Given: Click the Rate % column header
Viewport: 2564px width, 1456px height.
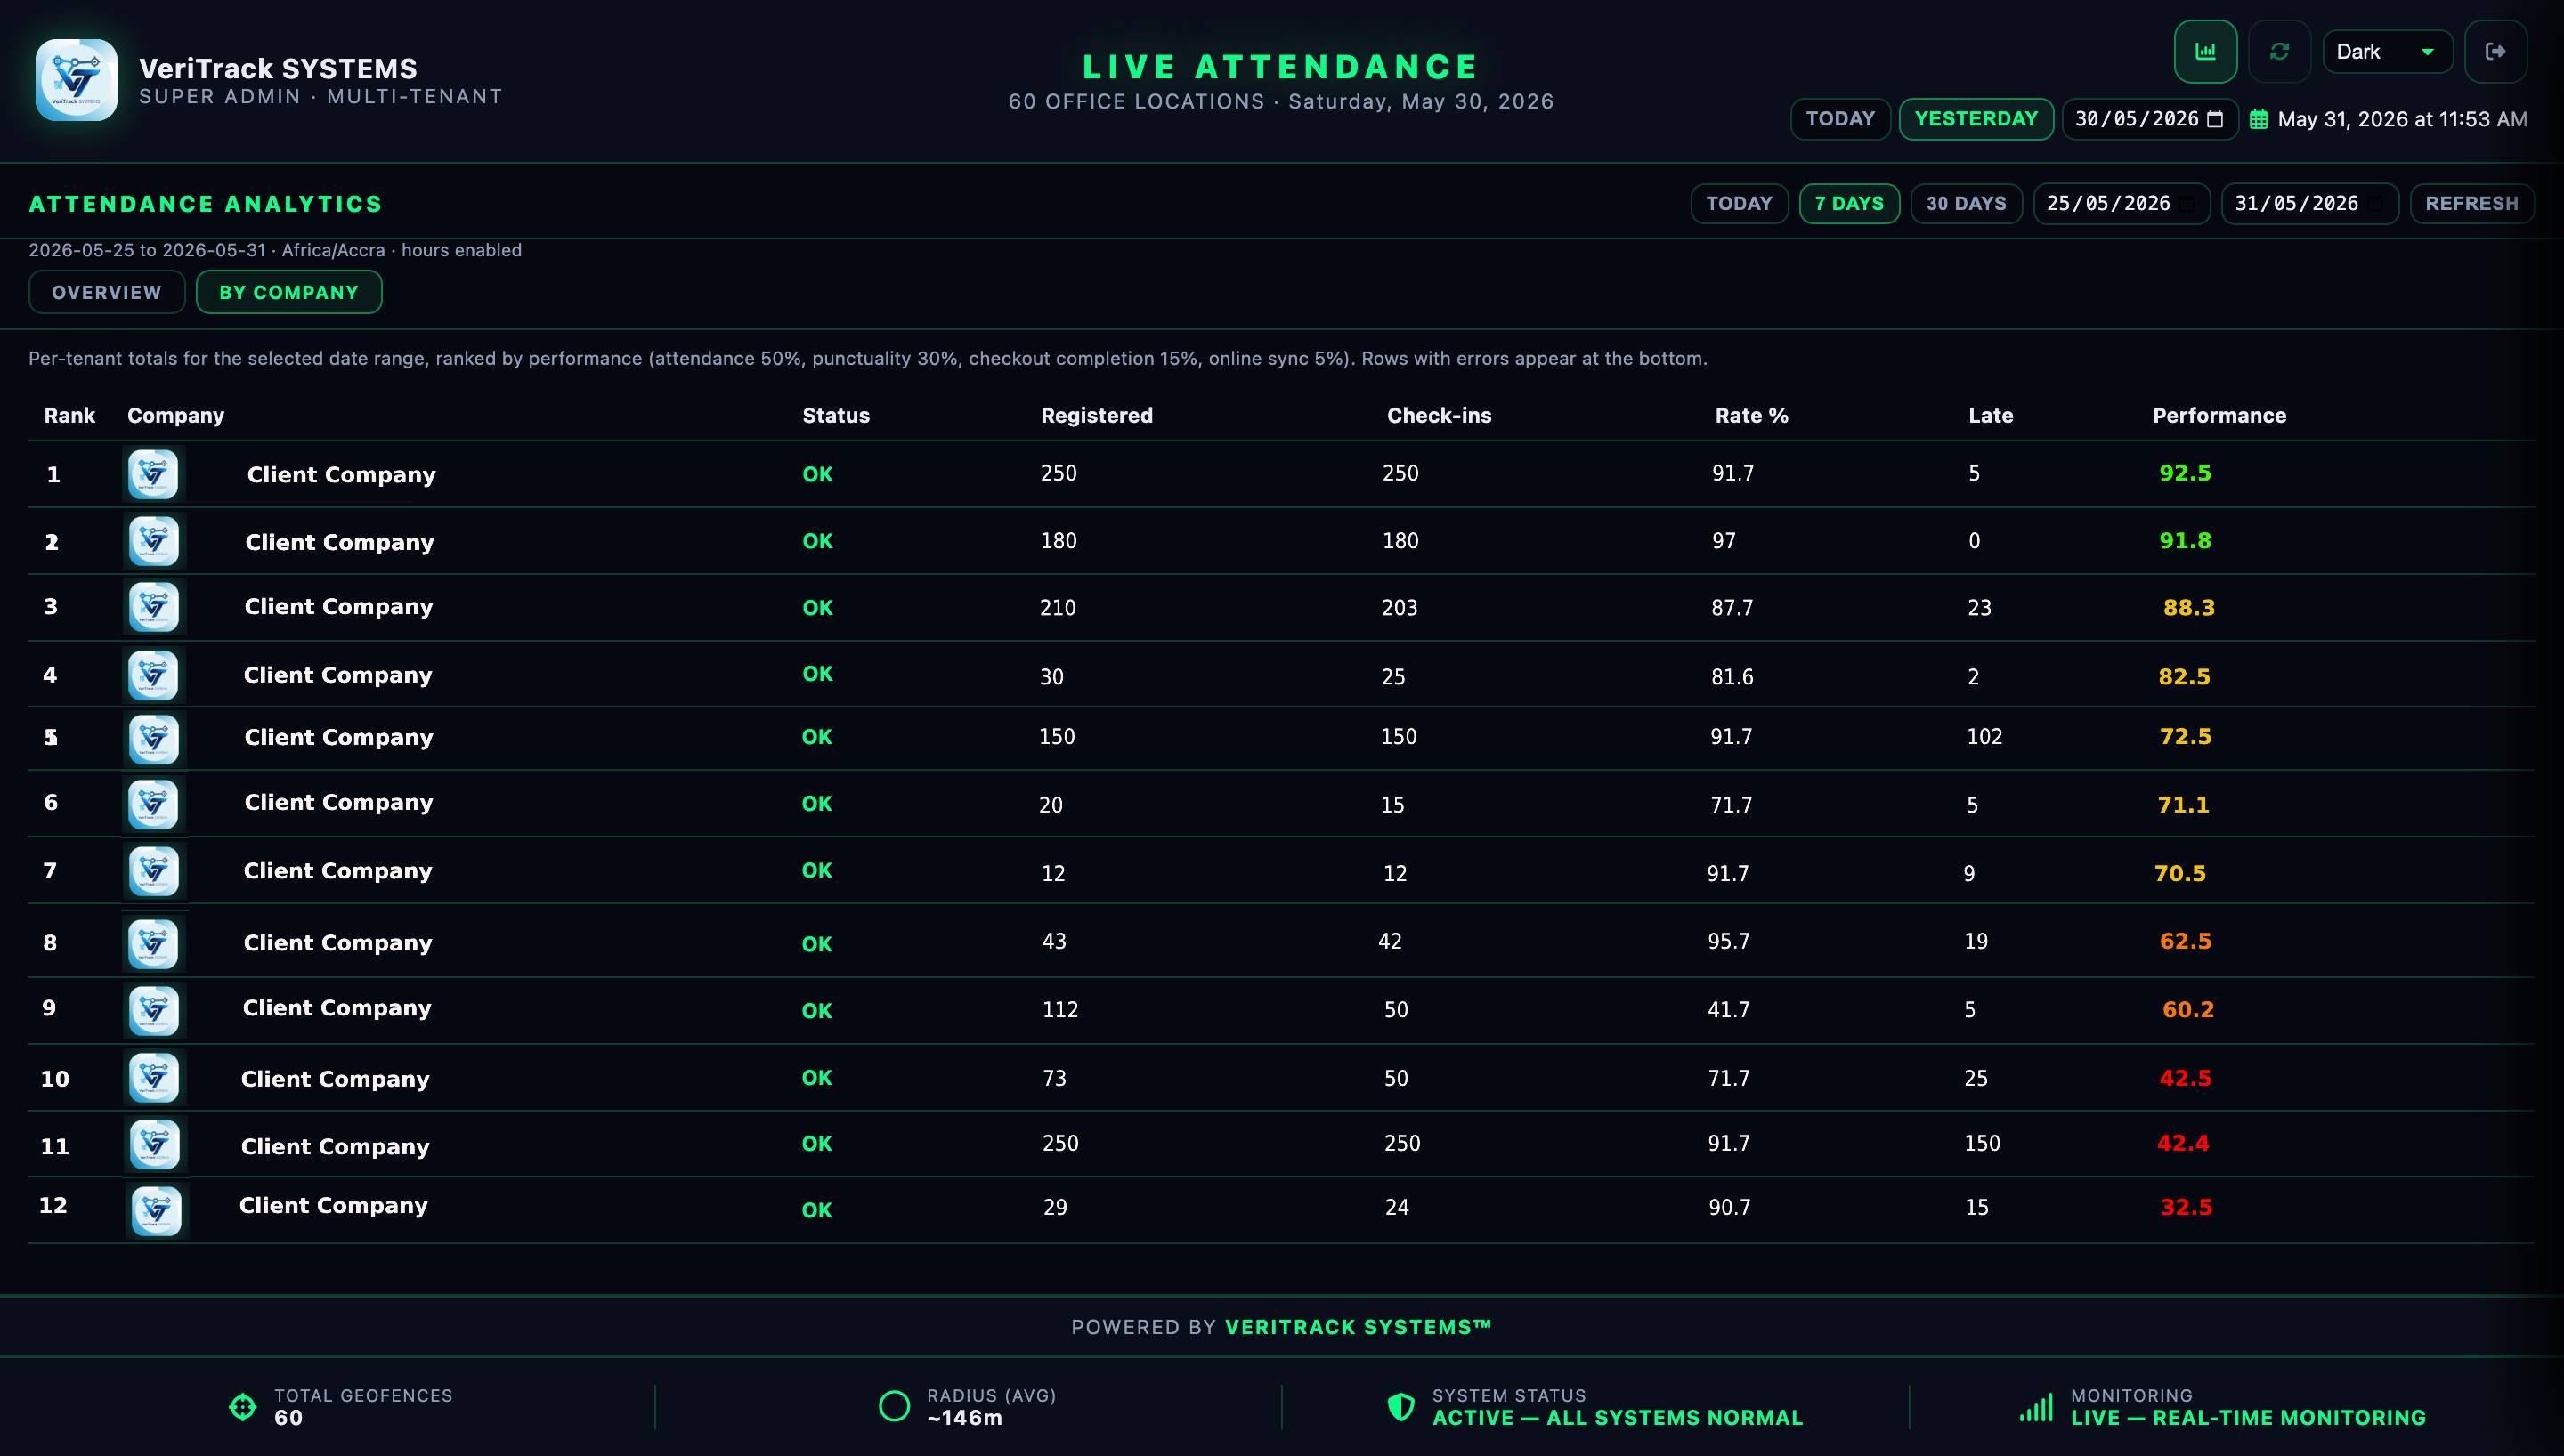Looking at the screenshot, I should pos(1751,416).
